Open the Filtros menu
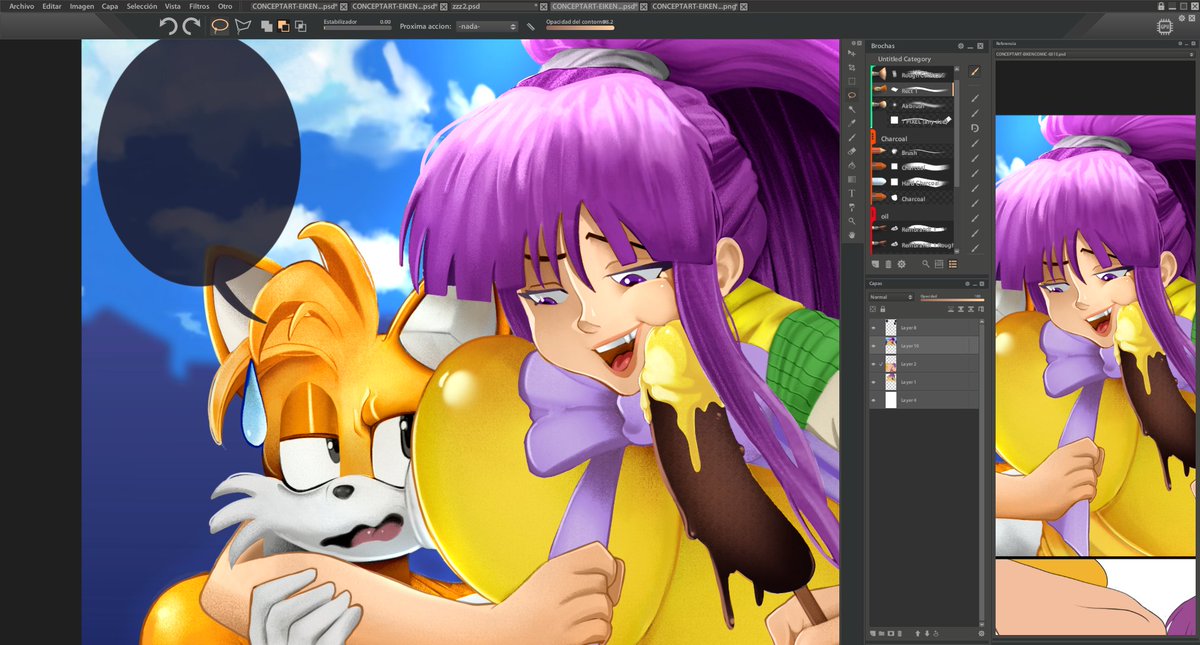Image resolution: width=1200 pixels, height=645 pixels. tap(200, 6)
